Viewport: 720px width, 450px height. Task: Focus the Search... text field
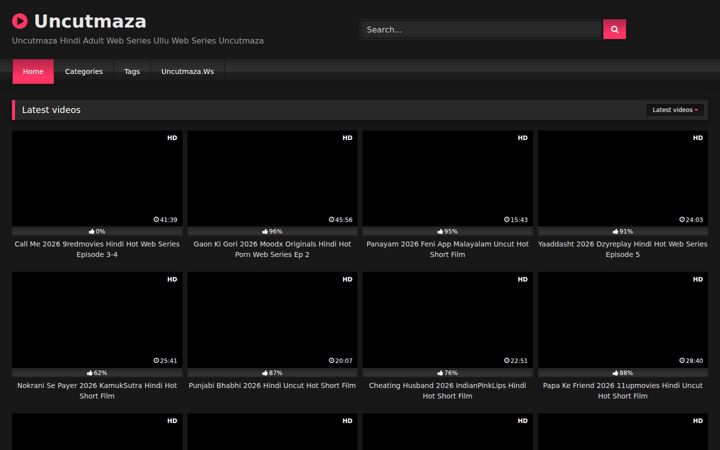[x=481, y=29]
